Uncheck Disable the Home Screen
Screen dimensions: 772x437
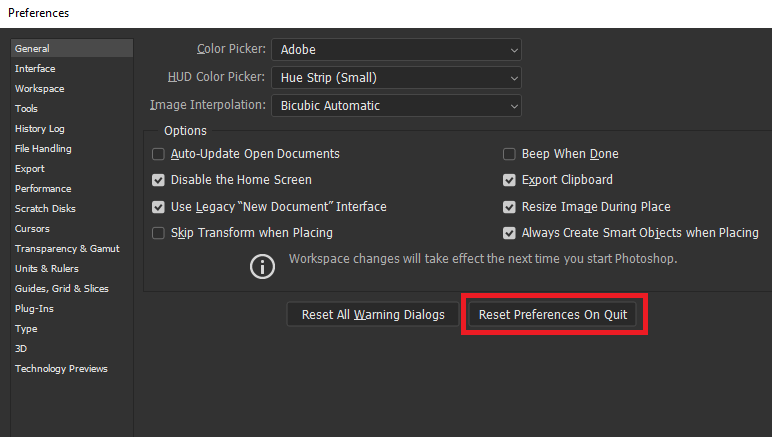coord(158,180)
